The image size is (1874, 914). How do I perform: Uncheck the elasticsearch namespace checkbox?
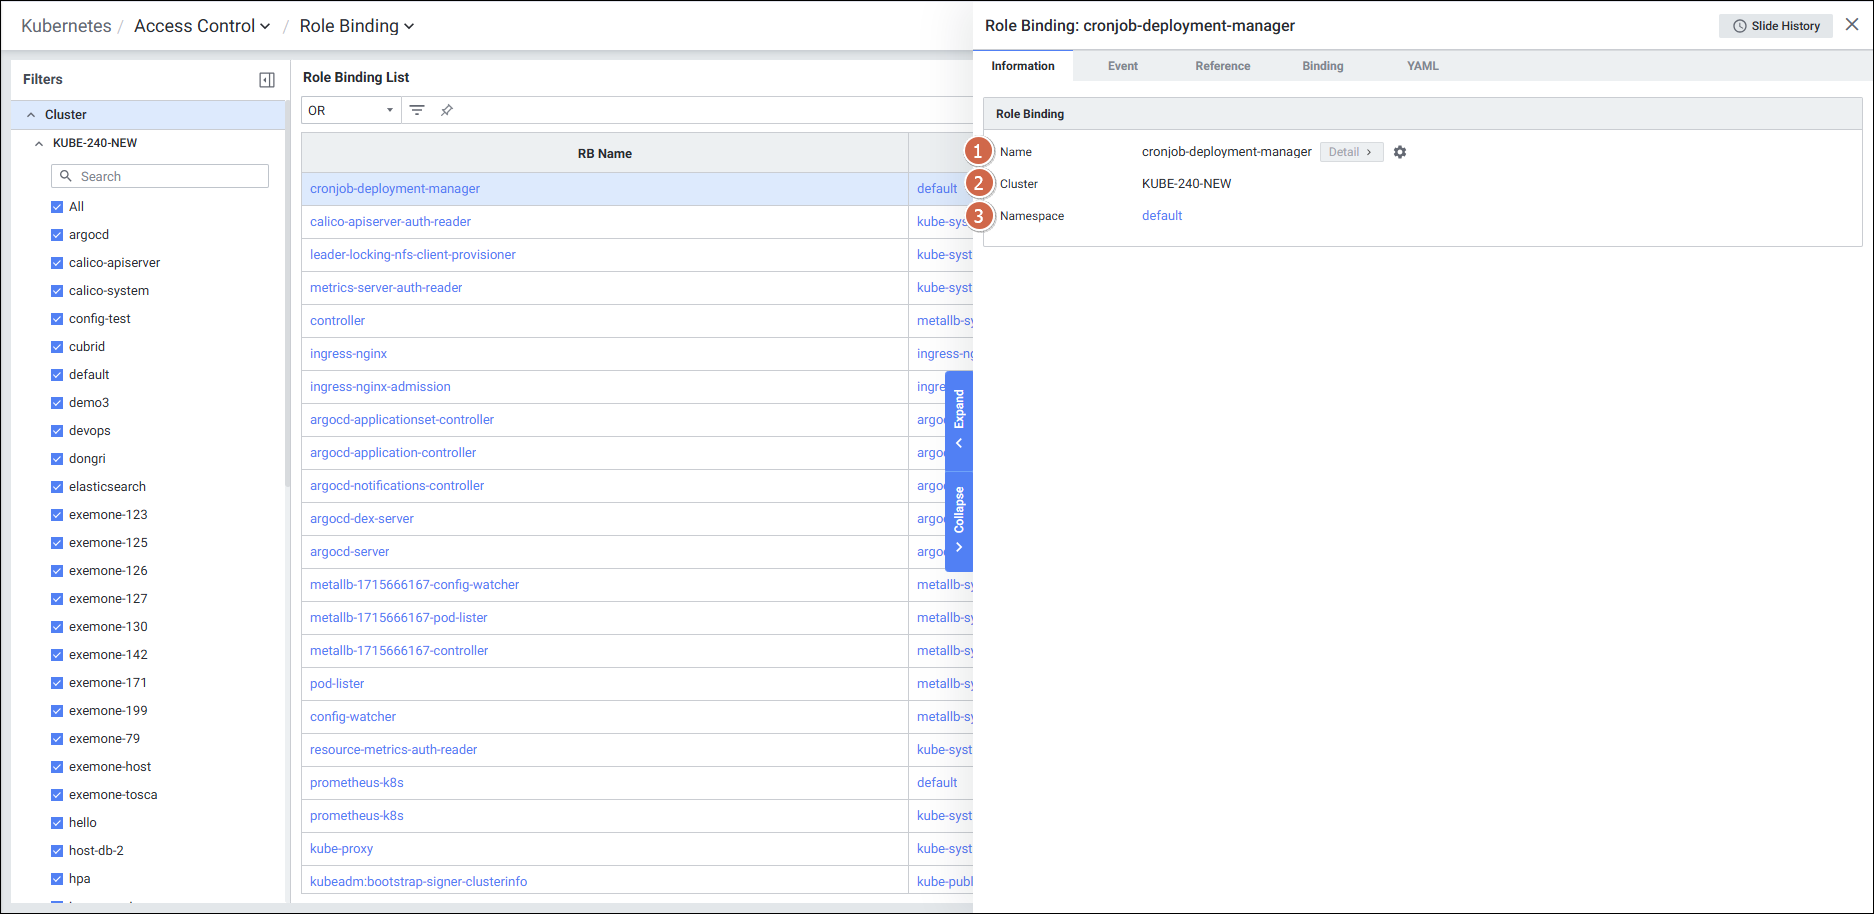57,487
